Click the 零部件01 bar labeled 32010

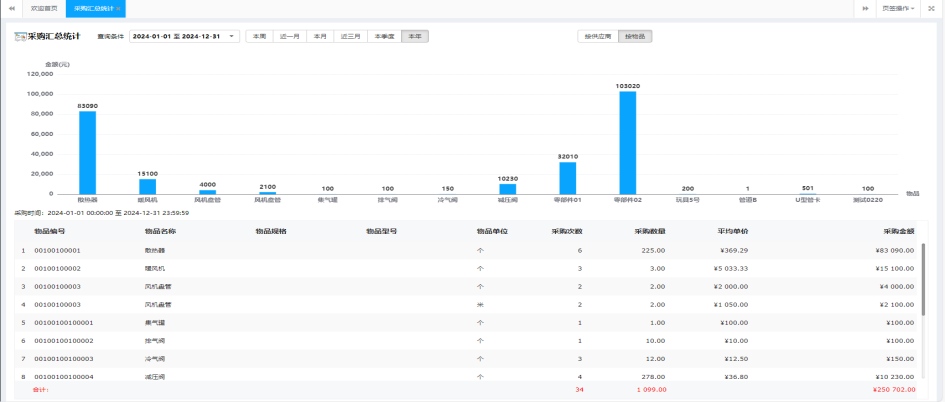pos(568,178)
